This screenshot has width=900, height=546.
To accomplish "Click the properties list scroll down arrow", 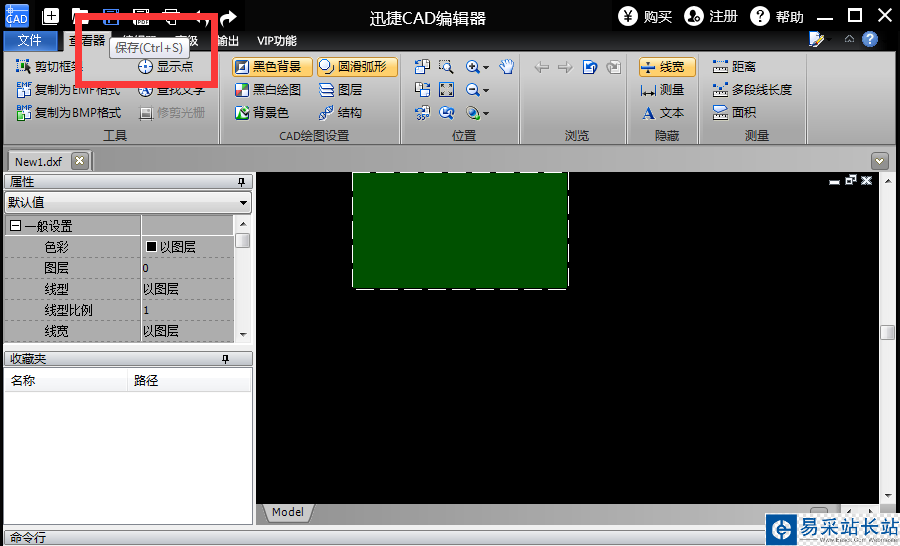I will [243, 335].
